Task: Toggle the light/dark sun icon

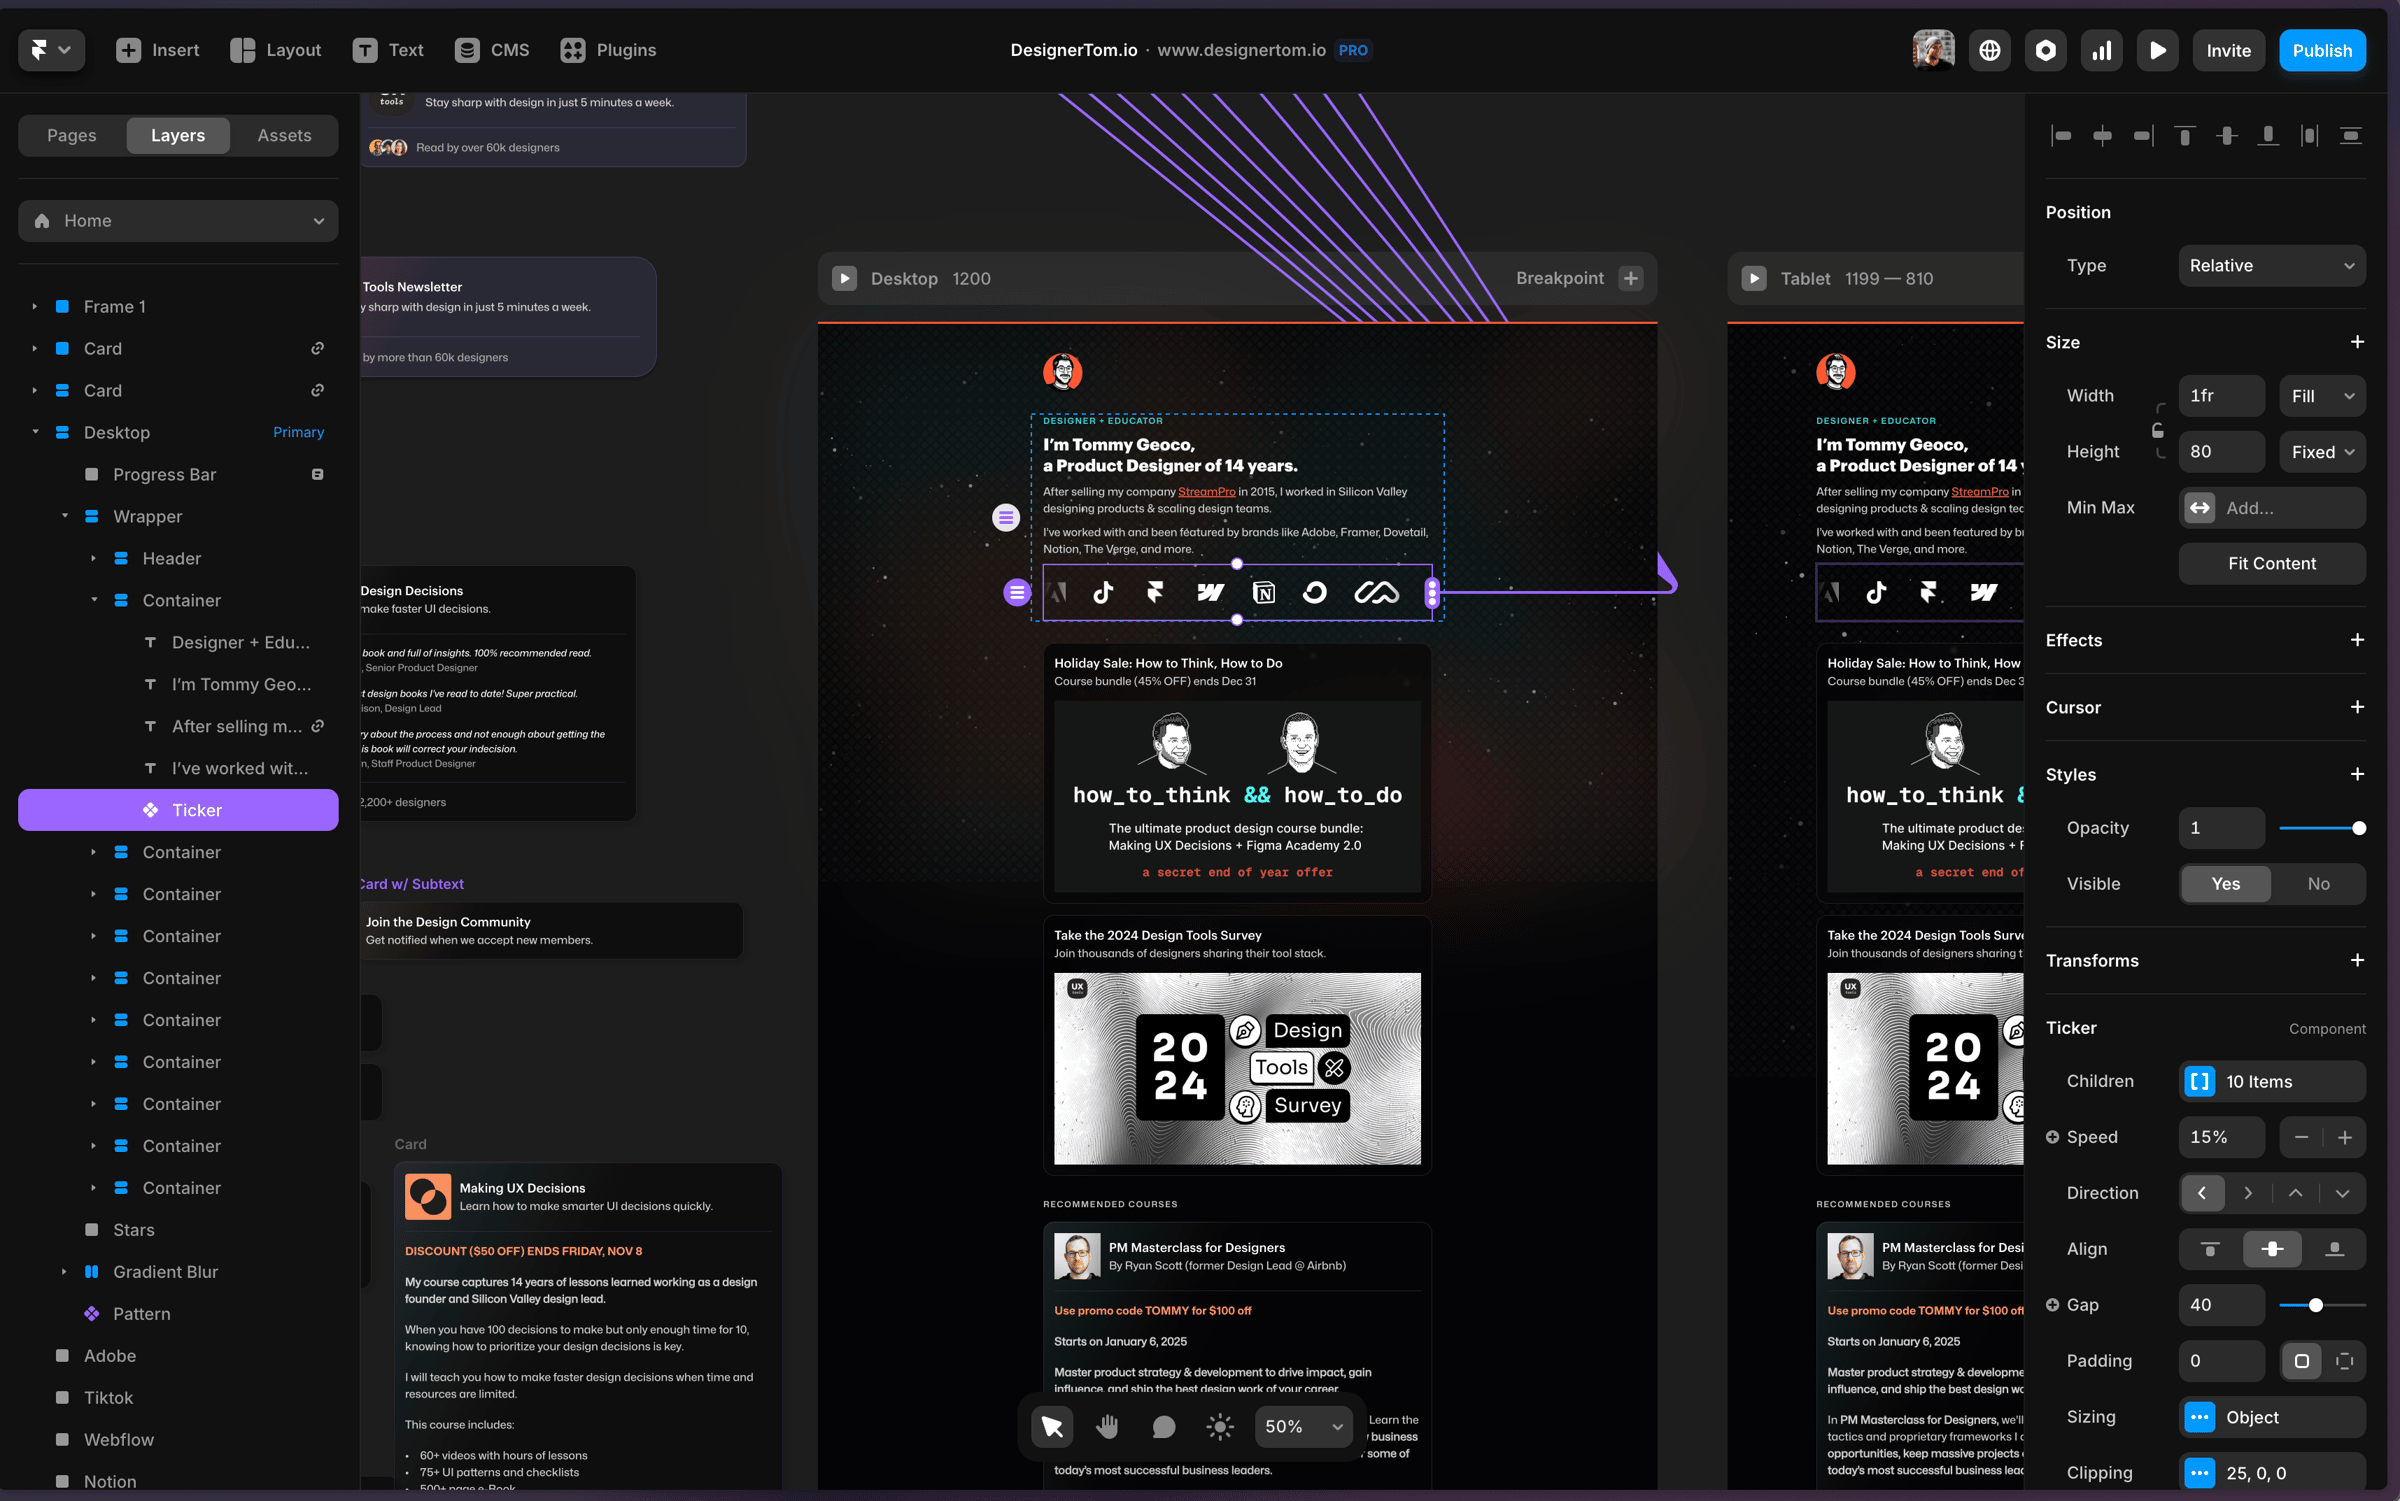Action: 1219,1426
